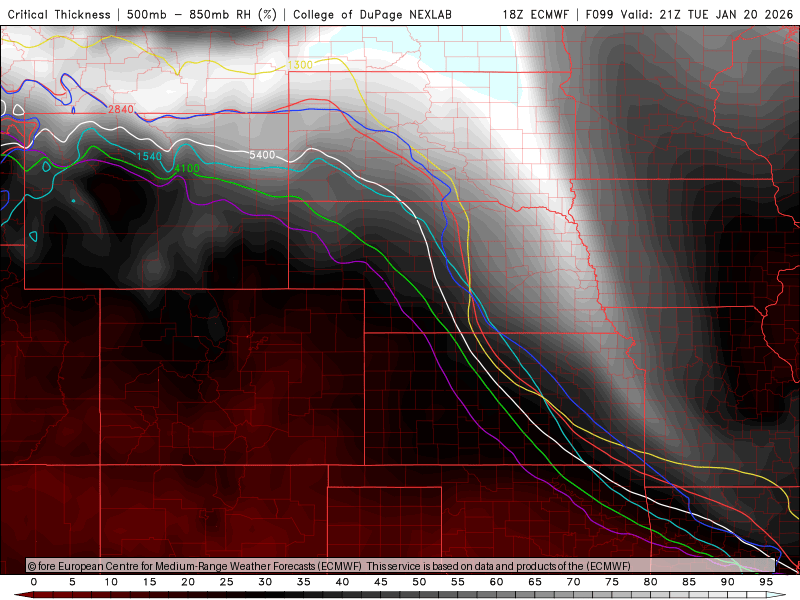
Task: Click the '55' value on the color scale
Action: point(458,582)
